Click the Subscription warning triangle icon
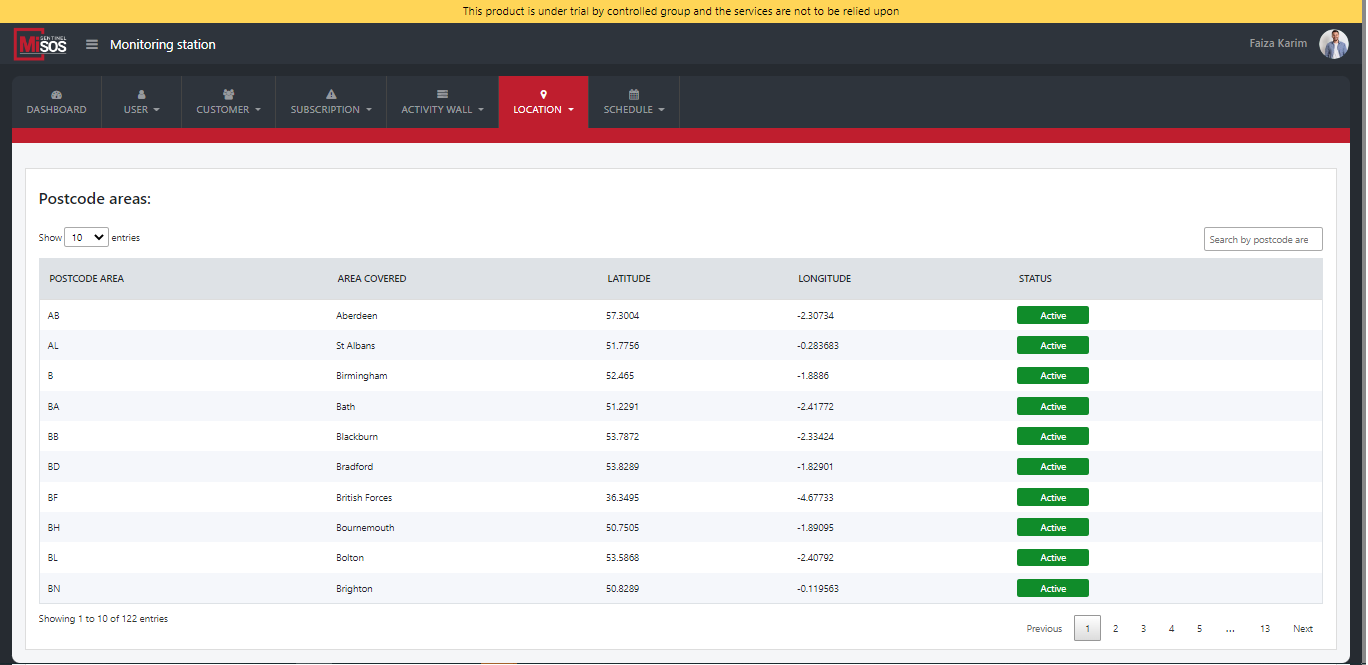Screen dimensions: 1368x665 331,95
